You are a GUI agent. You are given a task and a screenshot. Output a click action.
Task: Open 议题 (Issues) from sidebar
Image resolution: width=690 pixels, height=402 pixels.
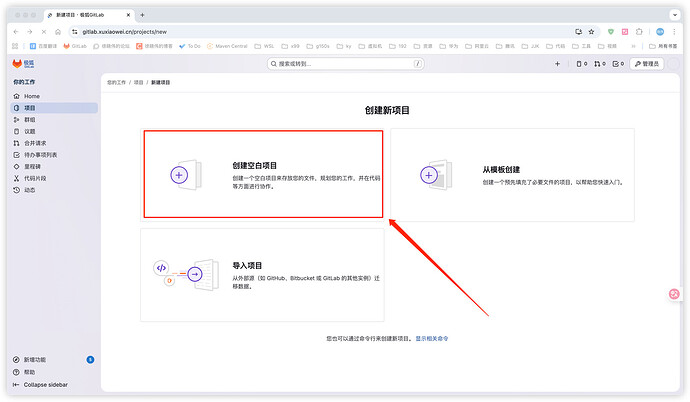pyautogui.click(x=29, y=131)
